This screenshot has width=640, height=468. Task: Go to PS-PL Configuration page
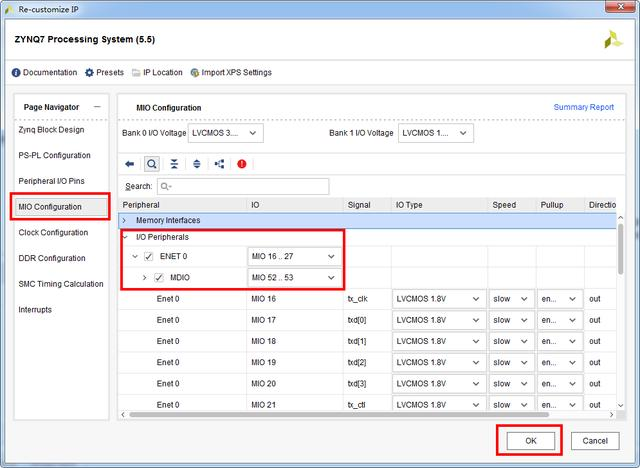click(54, 155)
